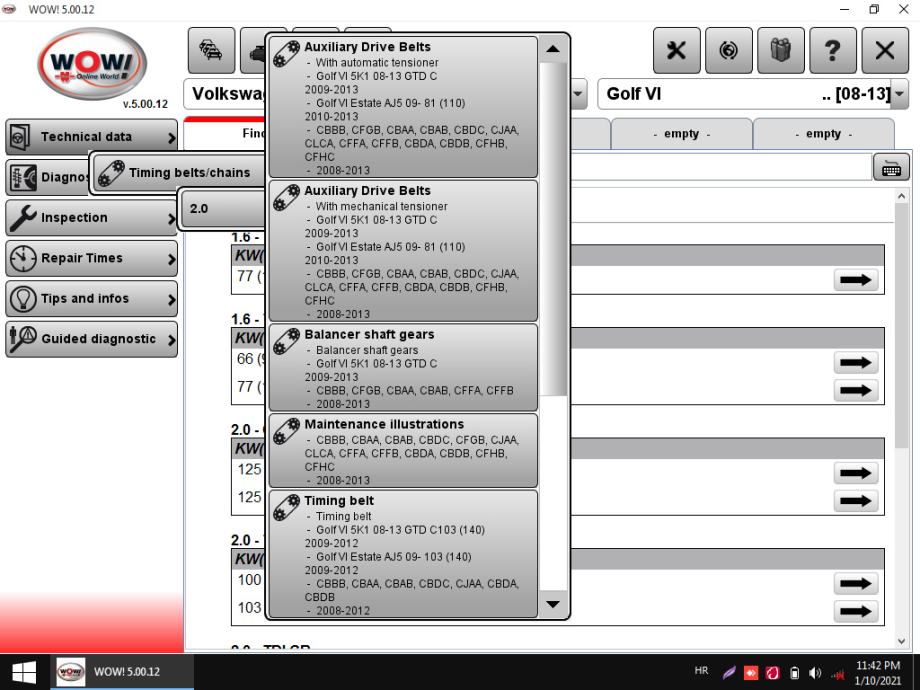This screenshot has width=920, height=690.
Task: Open the vehicle selection cars icon
Action: tap(211, 50)
